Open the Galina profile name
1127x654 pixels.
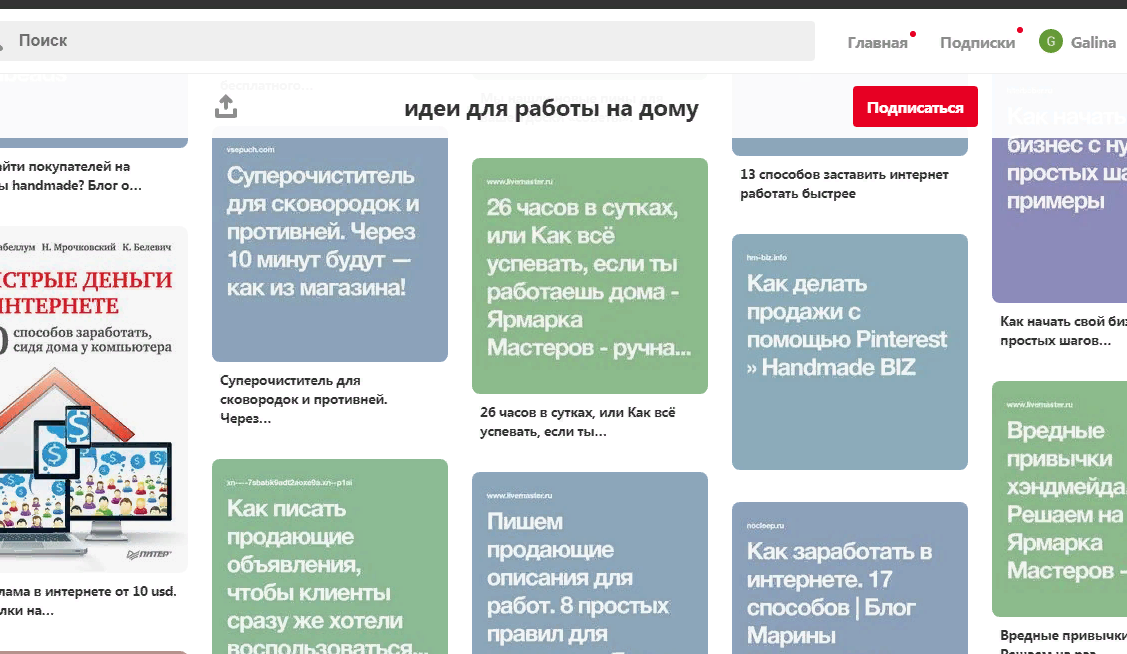pyautogui.click(x=1093, y=42)
